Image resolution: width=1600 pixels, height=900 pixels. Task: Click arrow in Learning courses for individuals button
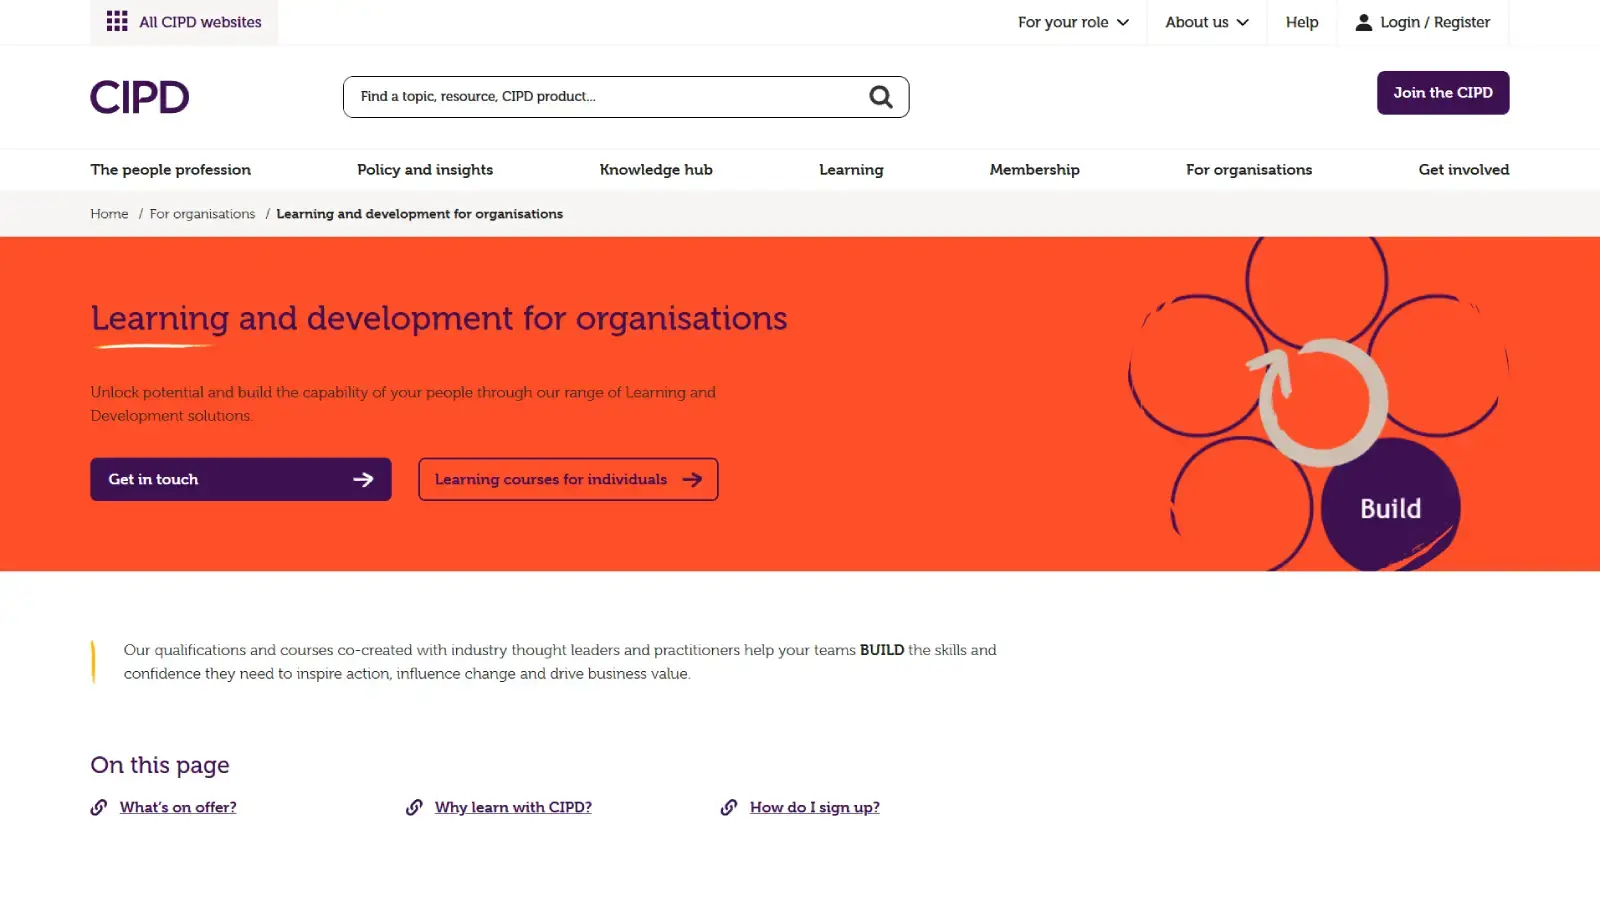pyautogui.click(x=692, y=480)
